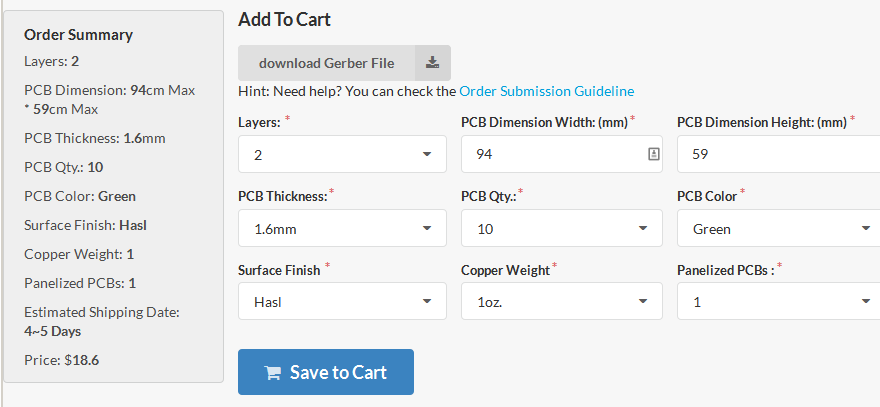Click the PCB Dimension Height input field
Viewport: 880px width, 407px height.
[x=775, y=154]
